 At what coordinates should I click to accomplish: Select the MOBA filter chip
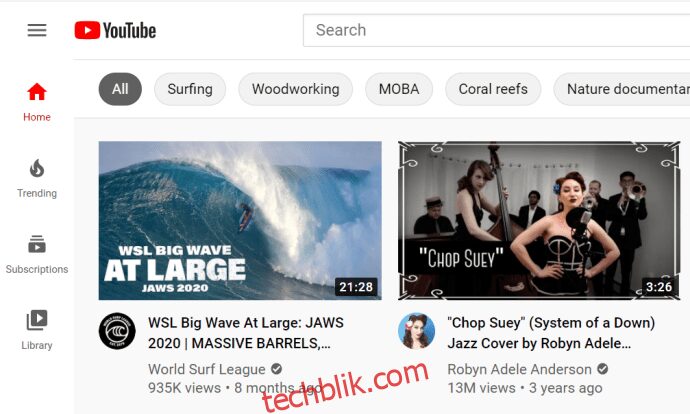[399, 89]
